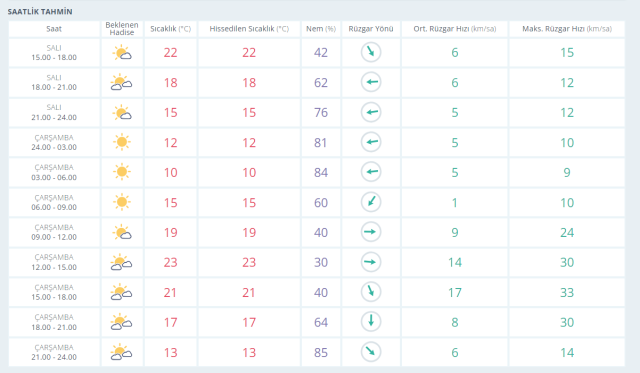This screenshot has height=373, width=640.
Task: Click wind direction arrow for SALI 15.00 - 18.00
Action: click(371, 52)
